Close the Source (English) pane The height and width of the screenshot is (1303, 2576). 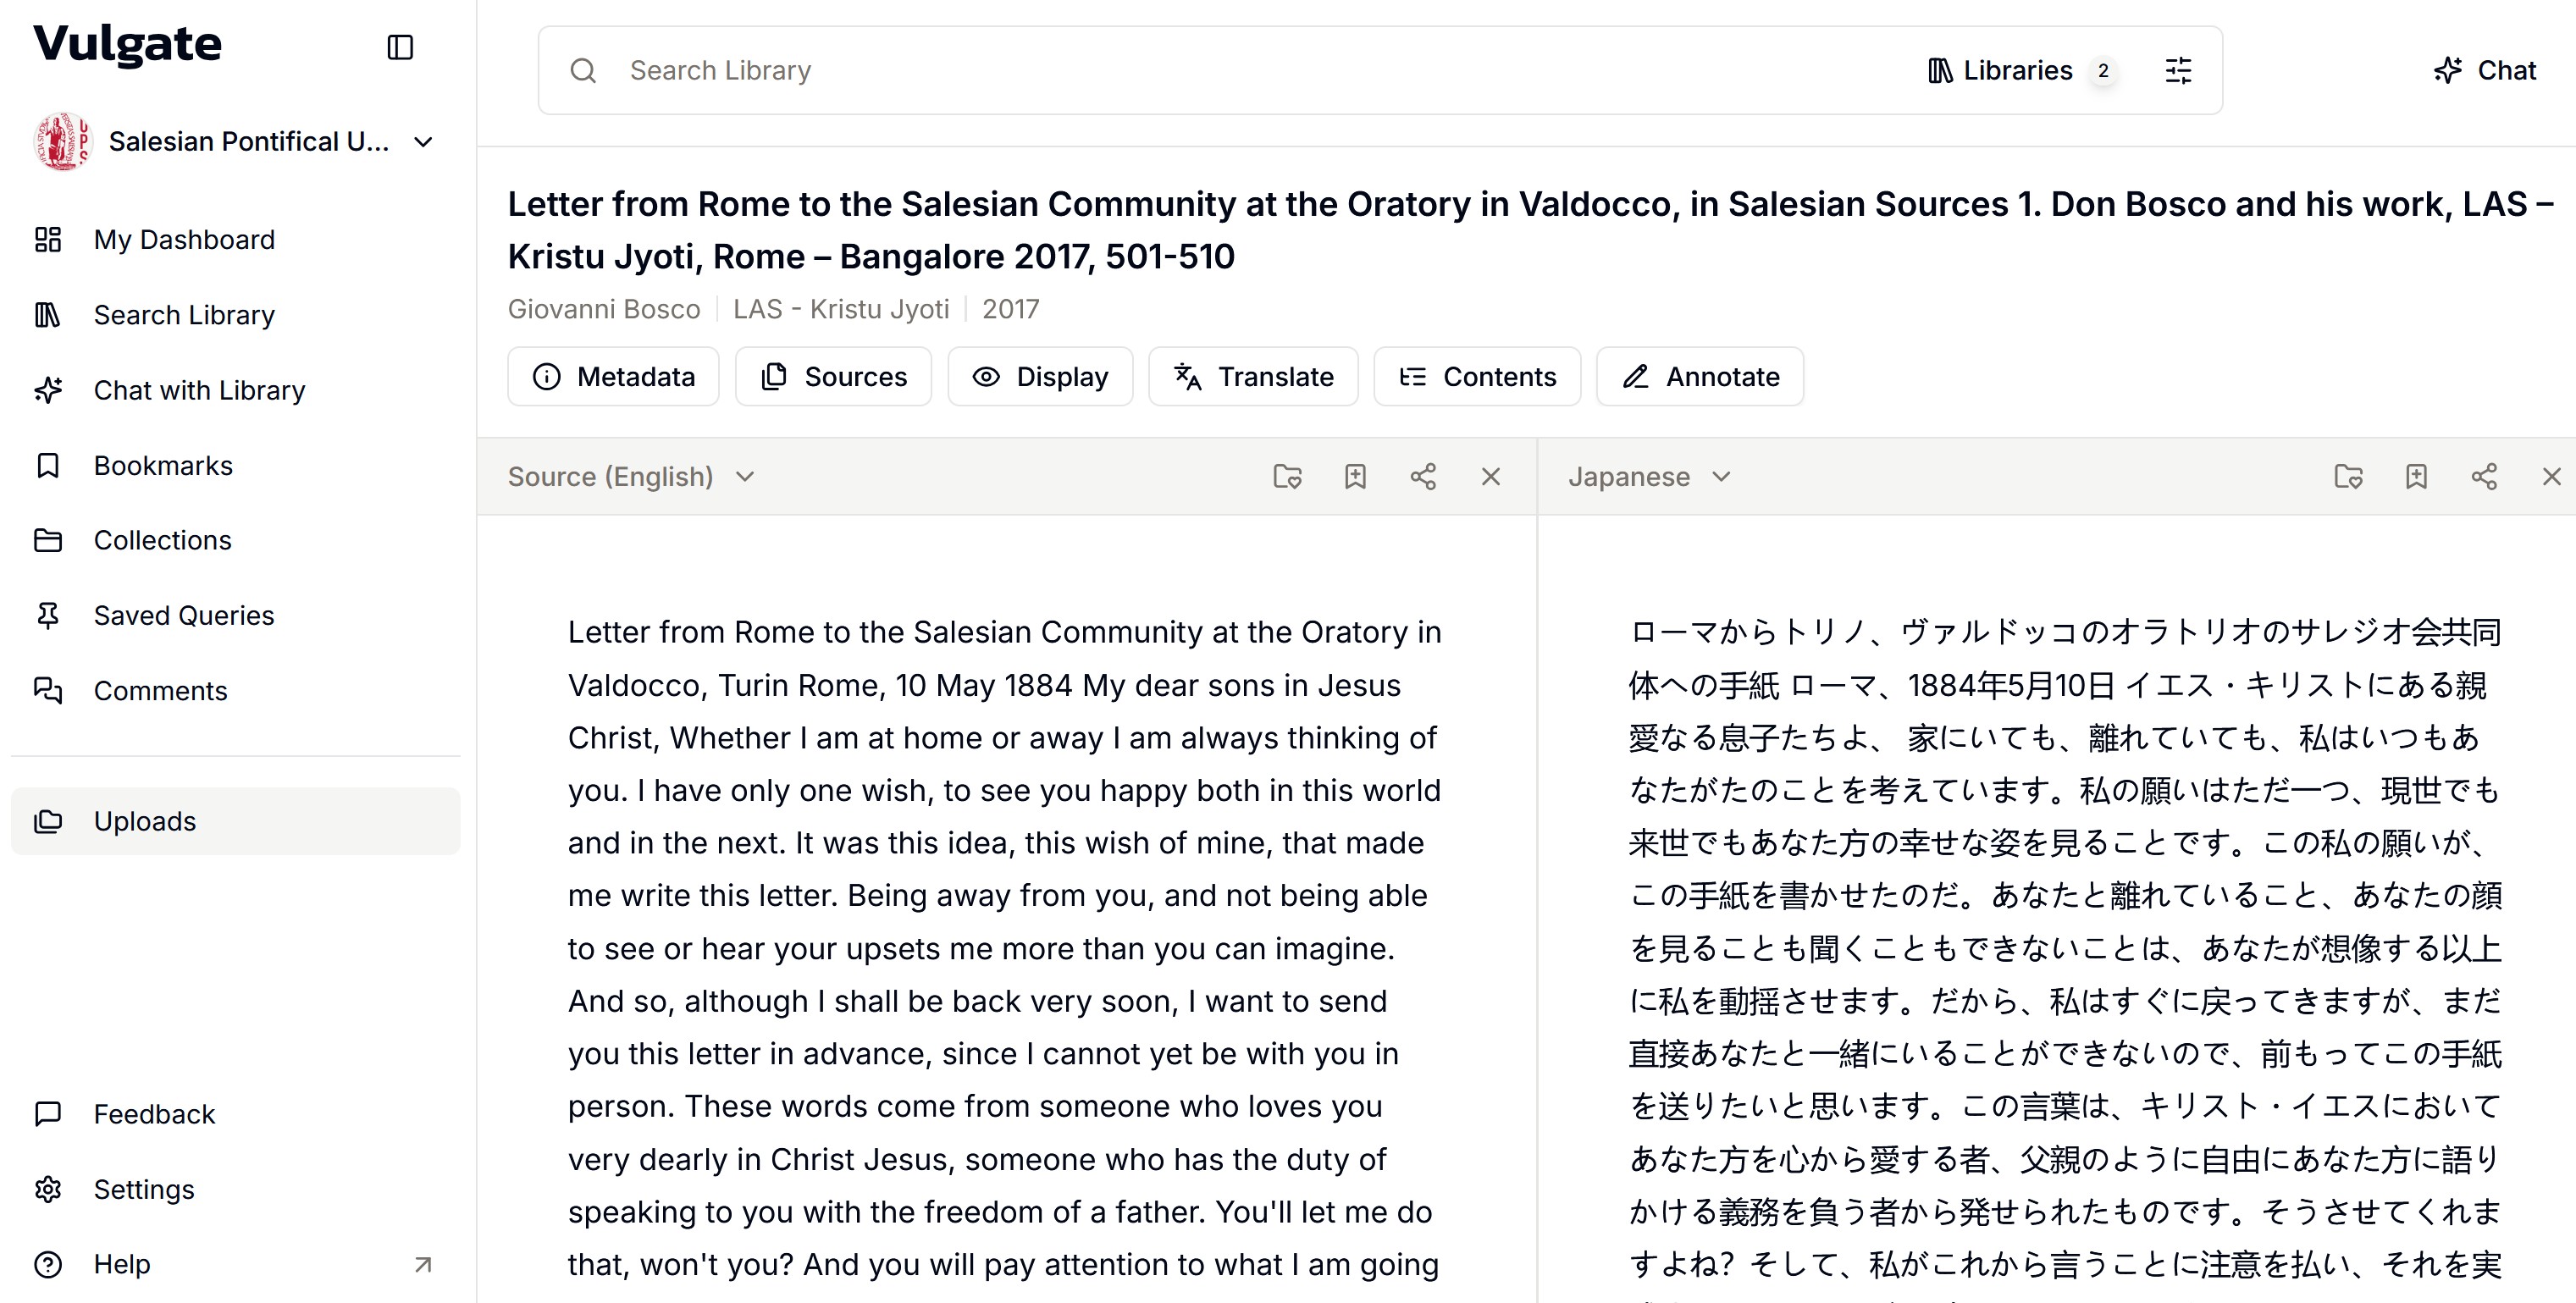point(1490,476)
